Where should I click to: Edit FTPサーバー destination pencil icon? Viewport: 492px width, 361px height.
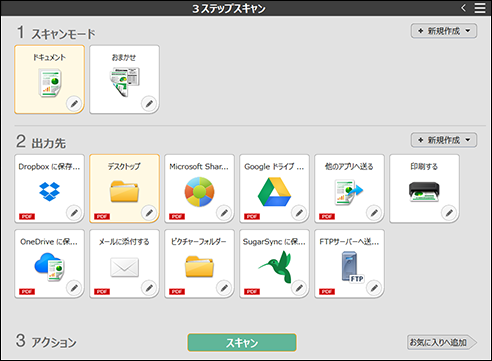(x=374, y=288)
